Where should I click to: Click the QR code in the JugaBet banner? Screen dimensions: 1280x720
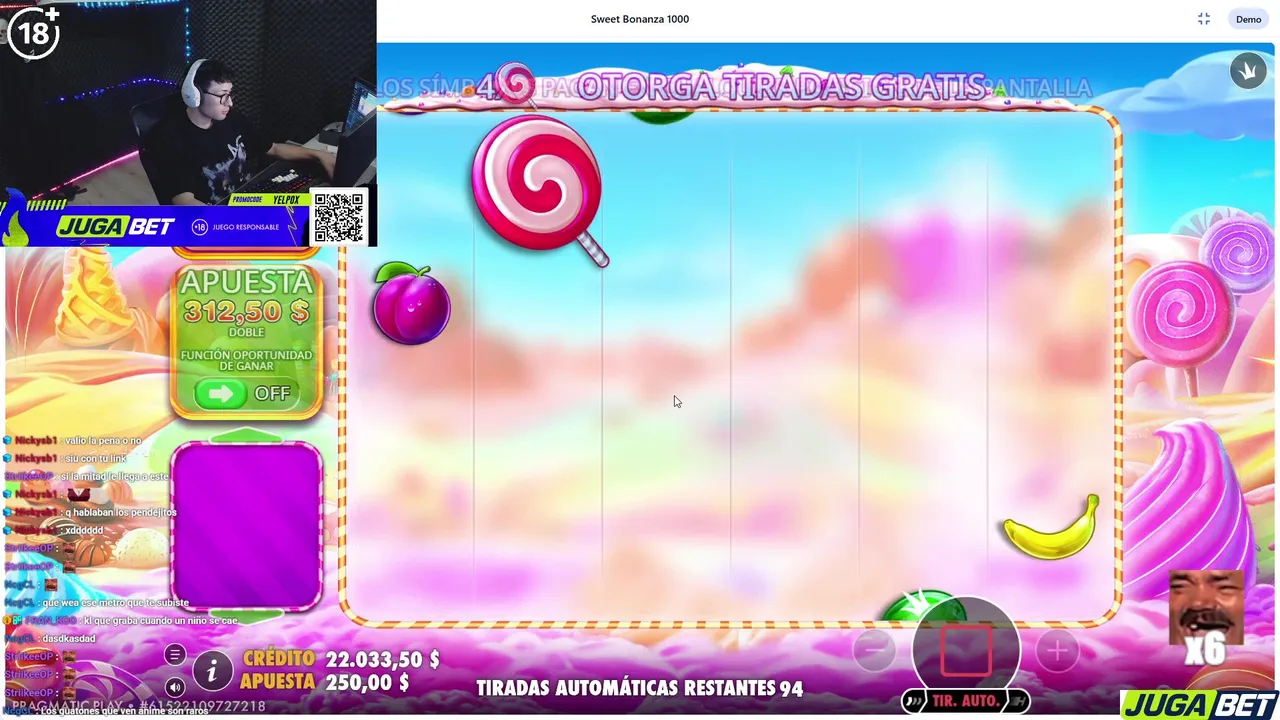tap(339, 217)
